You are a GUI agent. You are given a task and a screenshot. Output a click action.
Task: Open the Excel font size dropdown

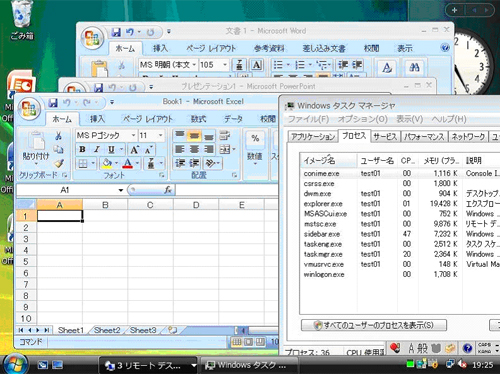(x=160, y=135)
